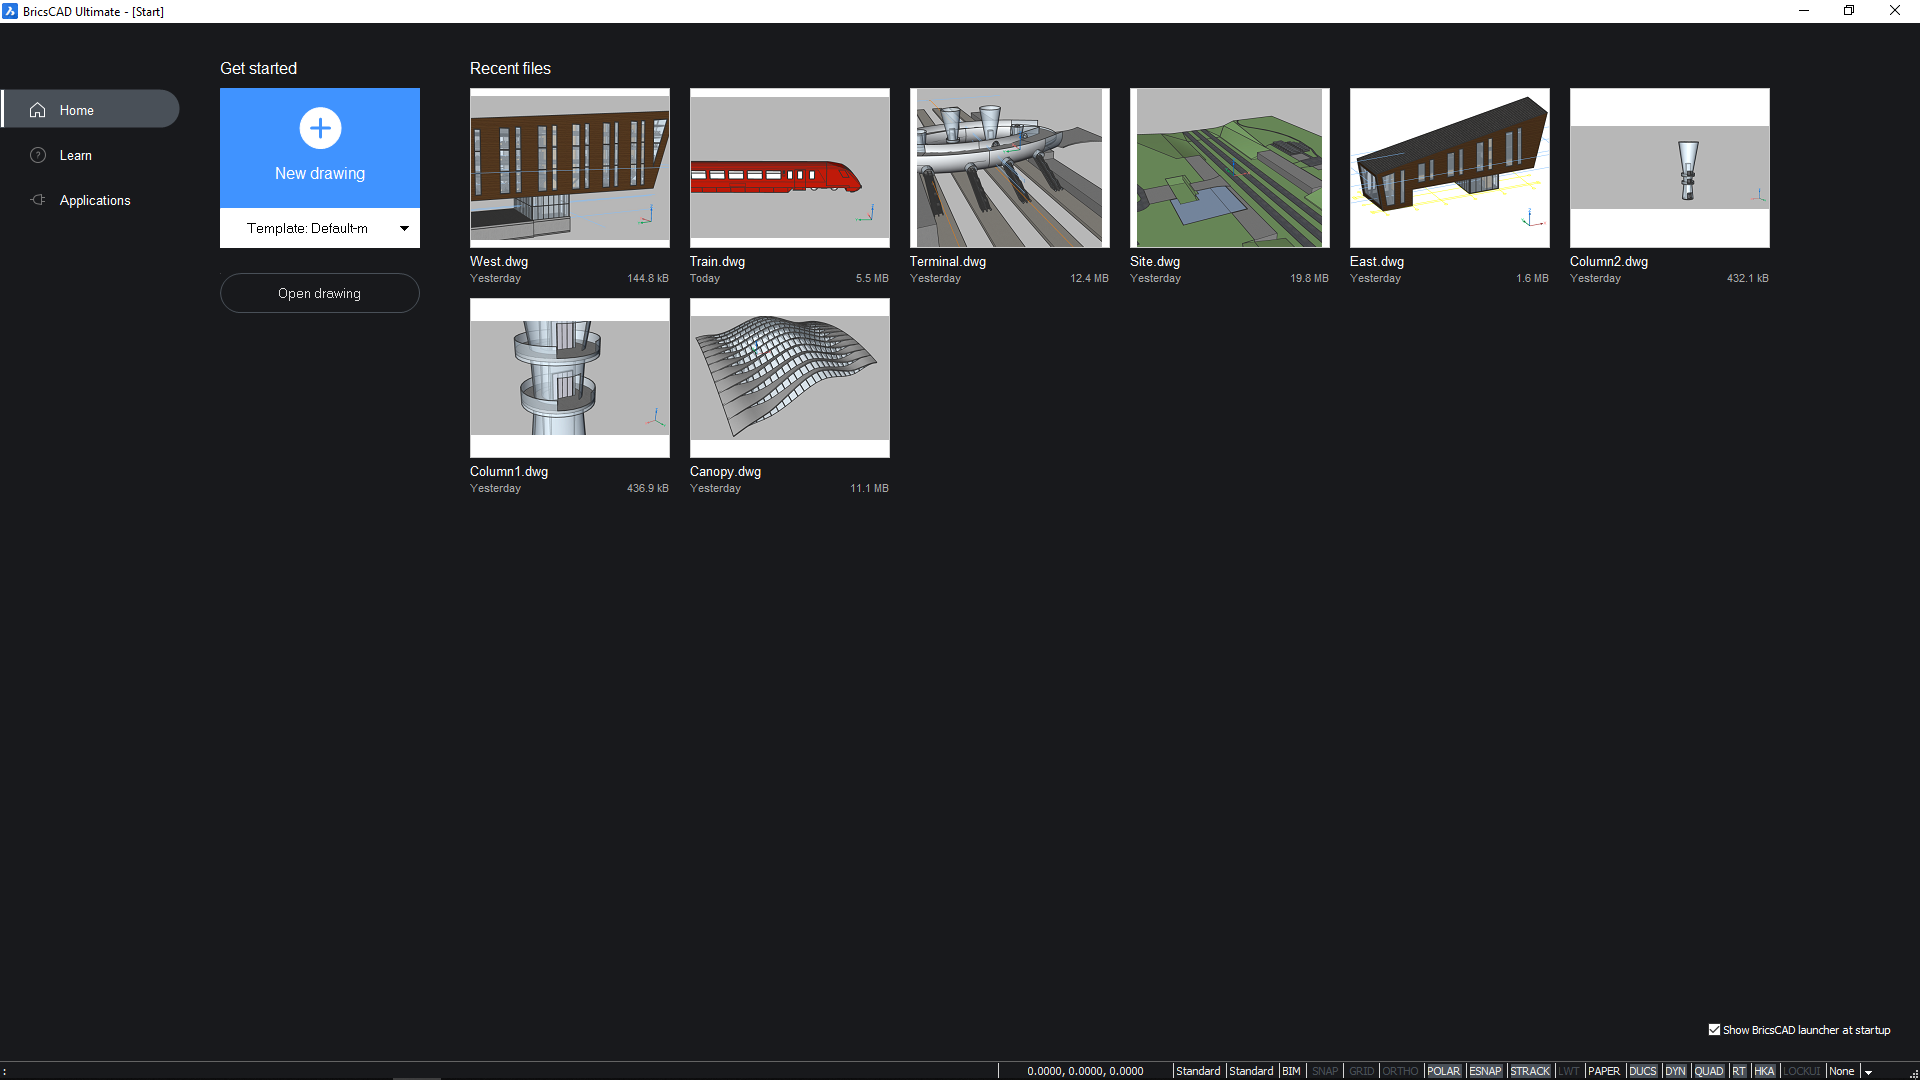
Task: Open Column1.dwg thumbnail
Action: coord(570,378)
